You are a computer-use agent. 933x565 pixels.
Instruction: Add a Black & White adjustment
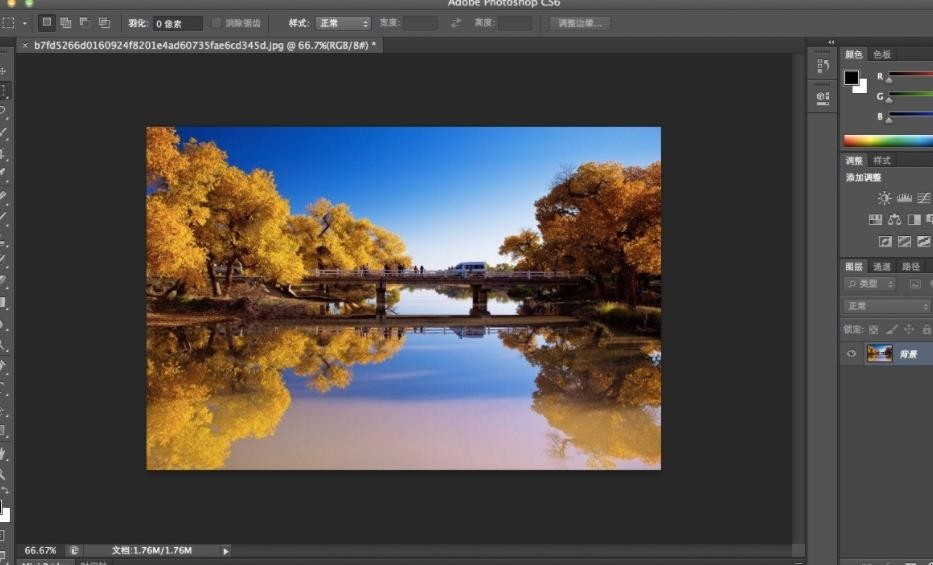click(914, 219)
